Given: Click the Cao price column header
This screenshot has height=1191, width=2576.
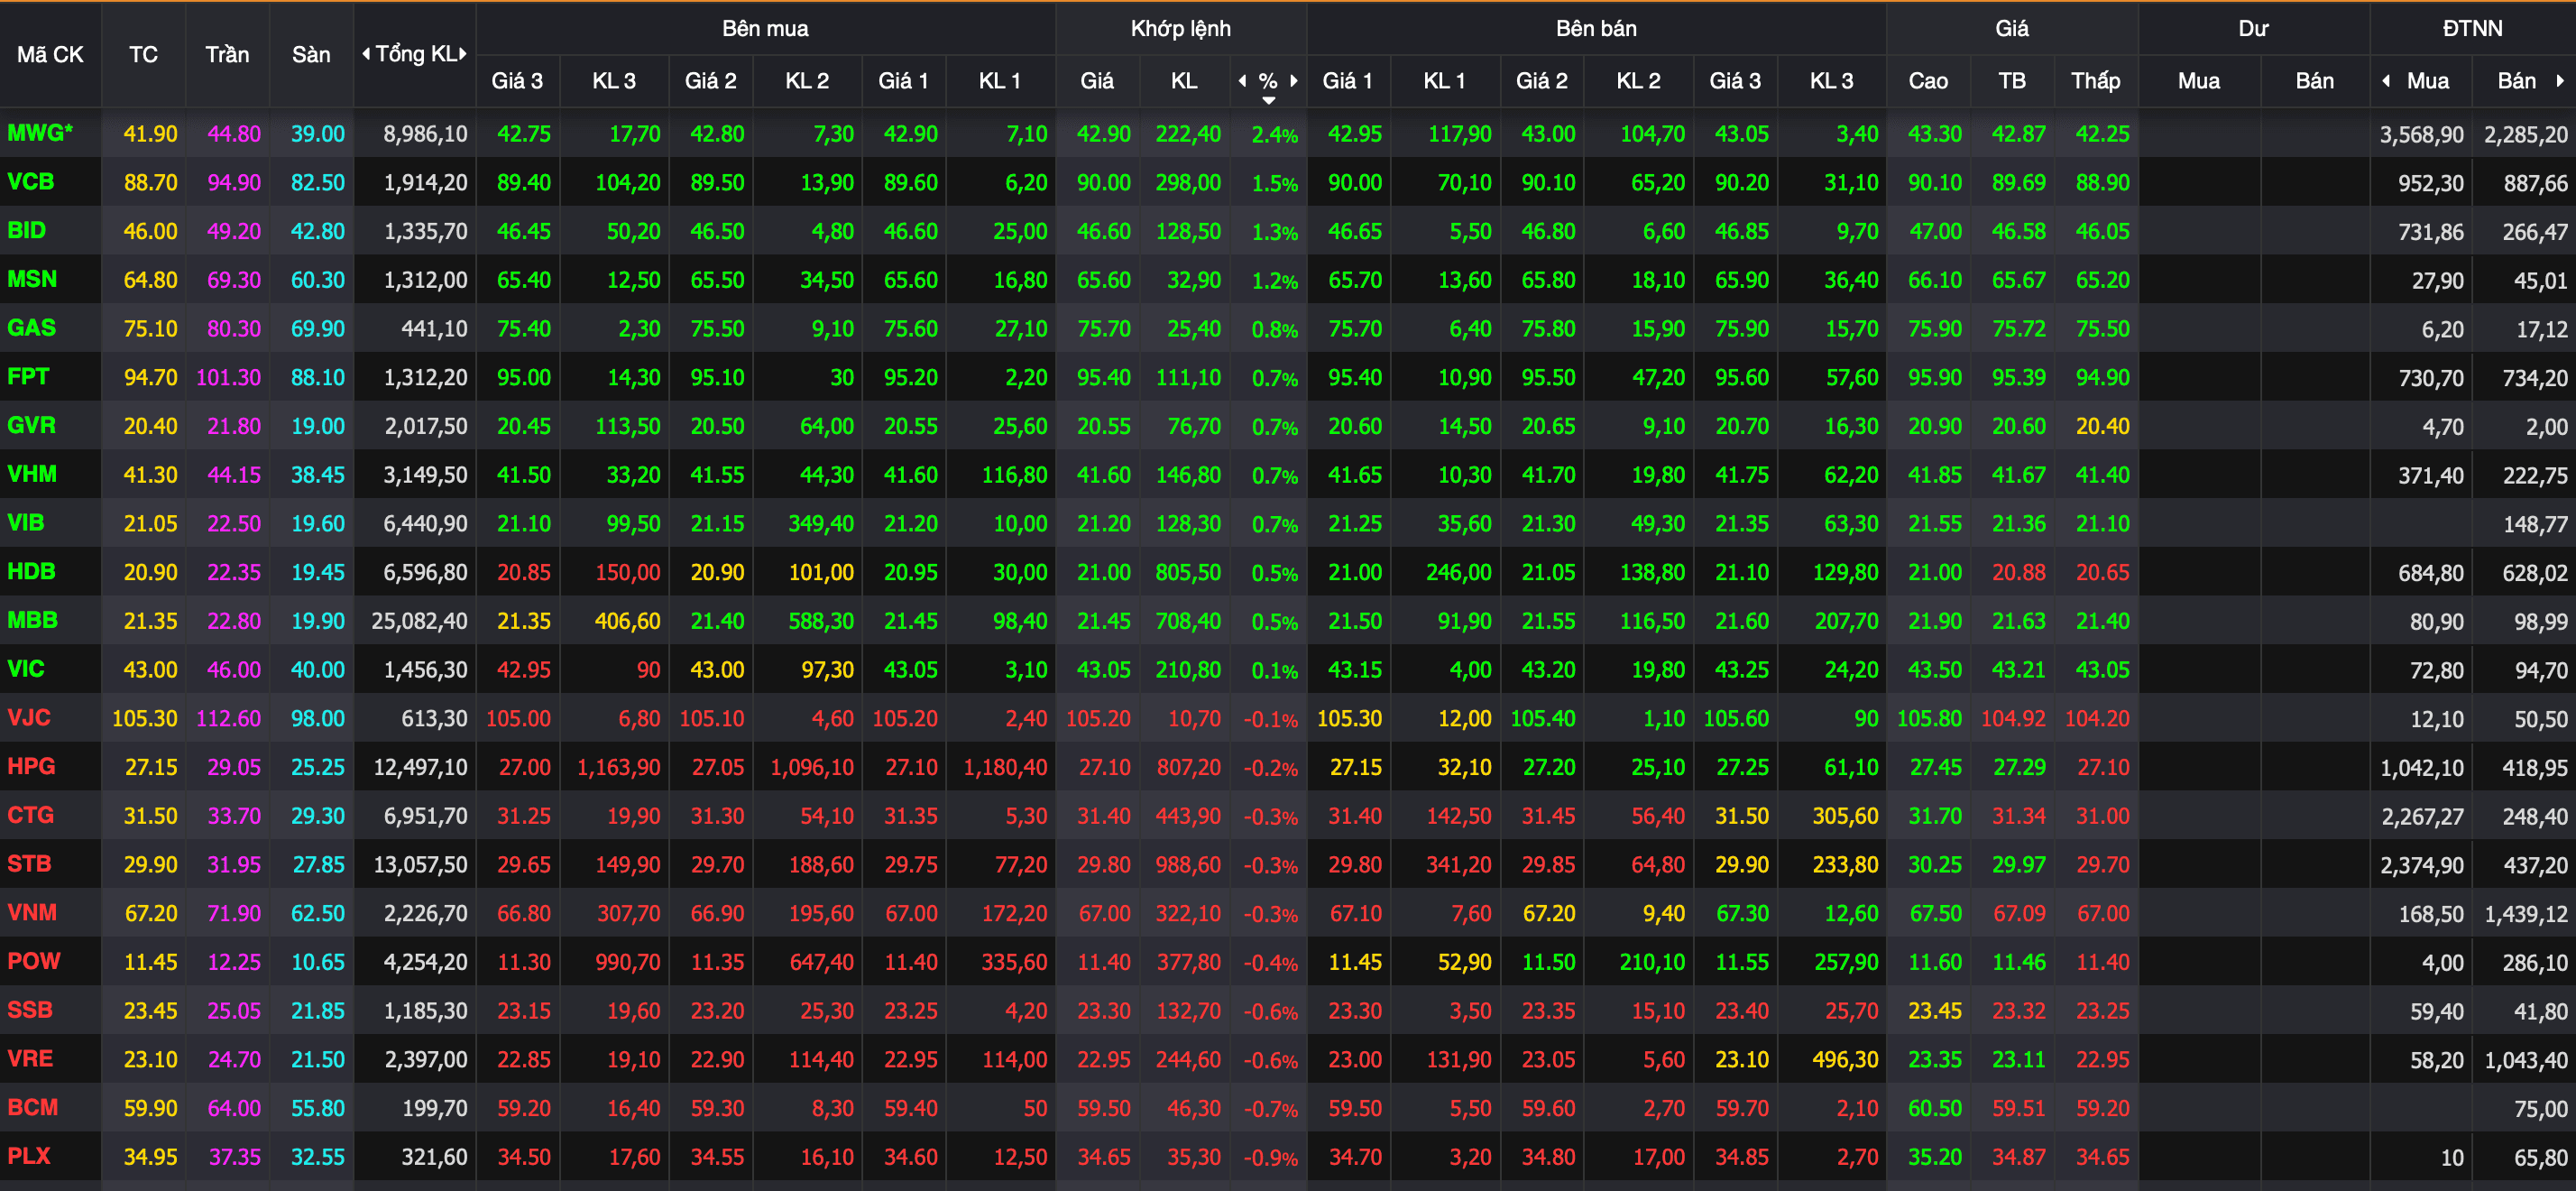Looking at the screenshot, I should (x=1928, y=81).
